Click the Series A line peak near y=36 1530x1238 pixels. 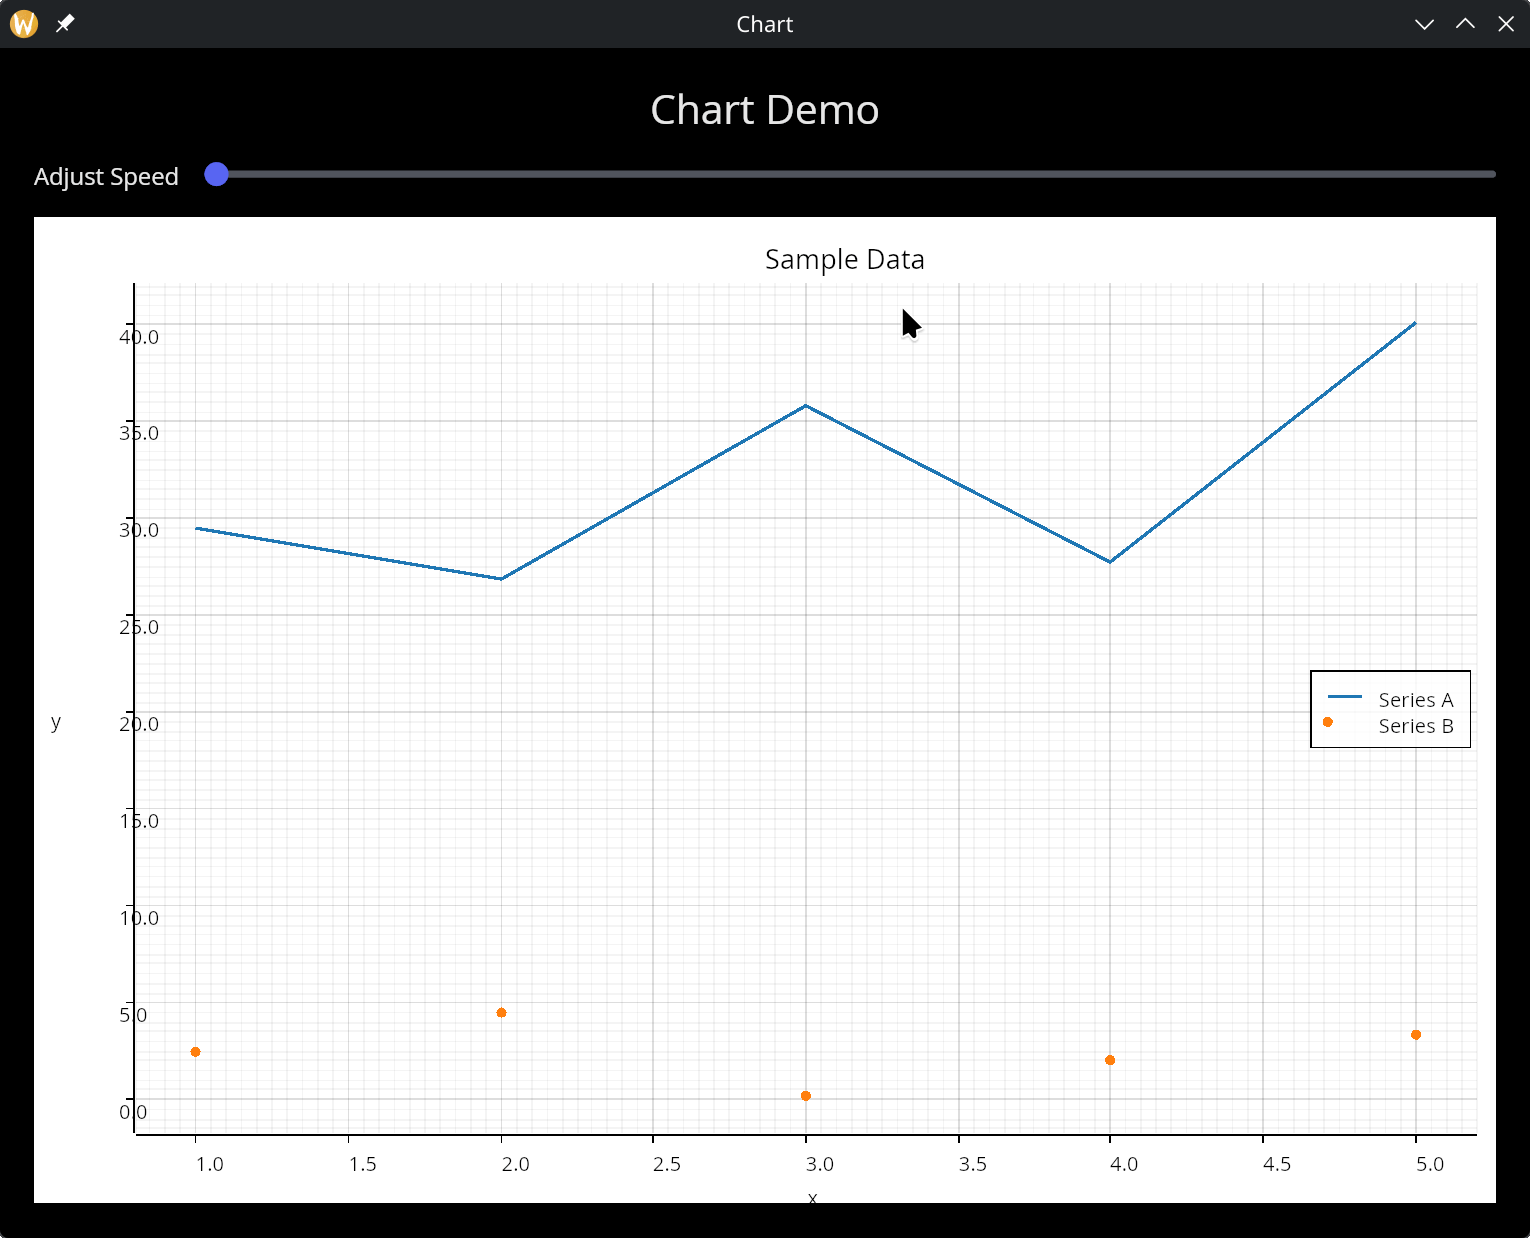805,406
